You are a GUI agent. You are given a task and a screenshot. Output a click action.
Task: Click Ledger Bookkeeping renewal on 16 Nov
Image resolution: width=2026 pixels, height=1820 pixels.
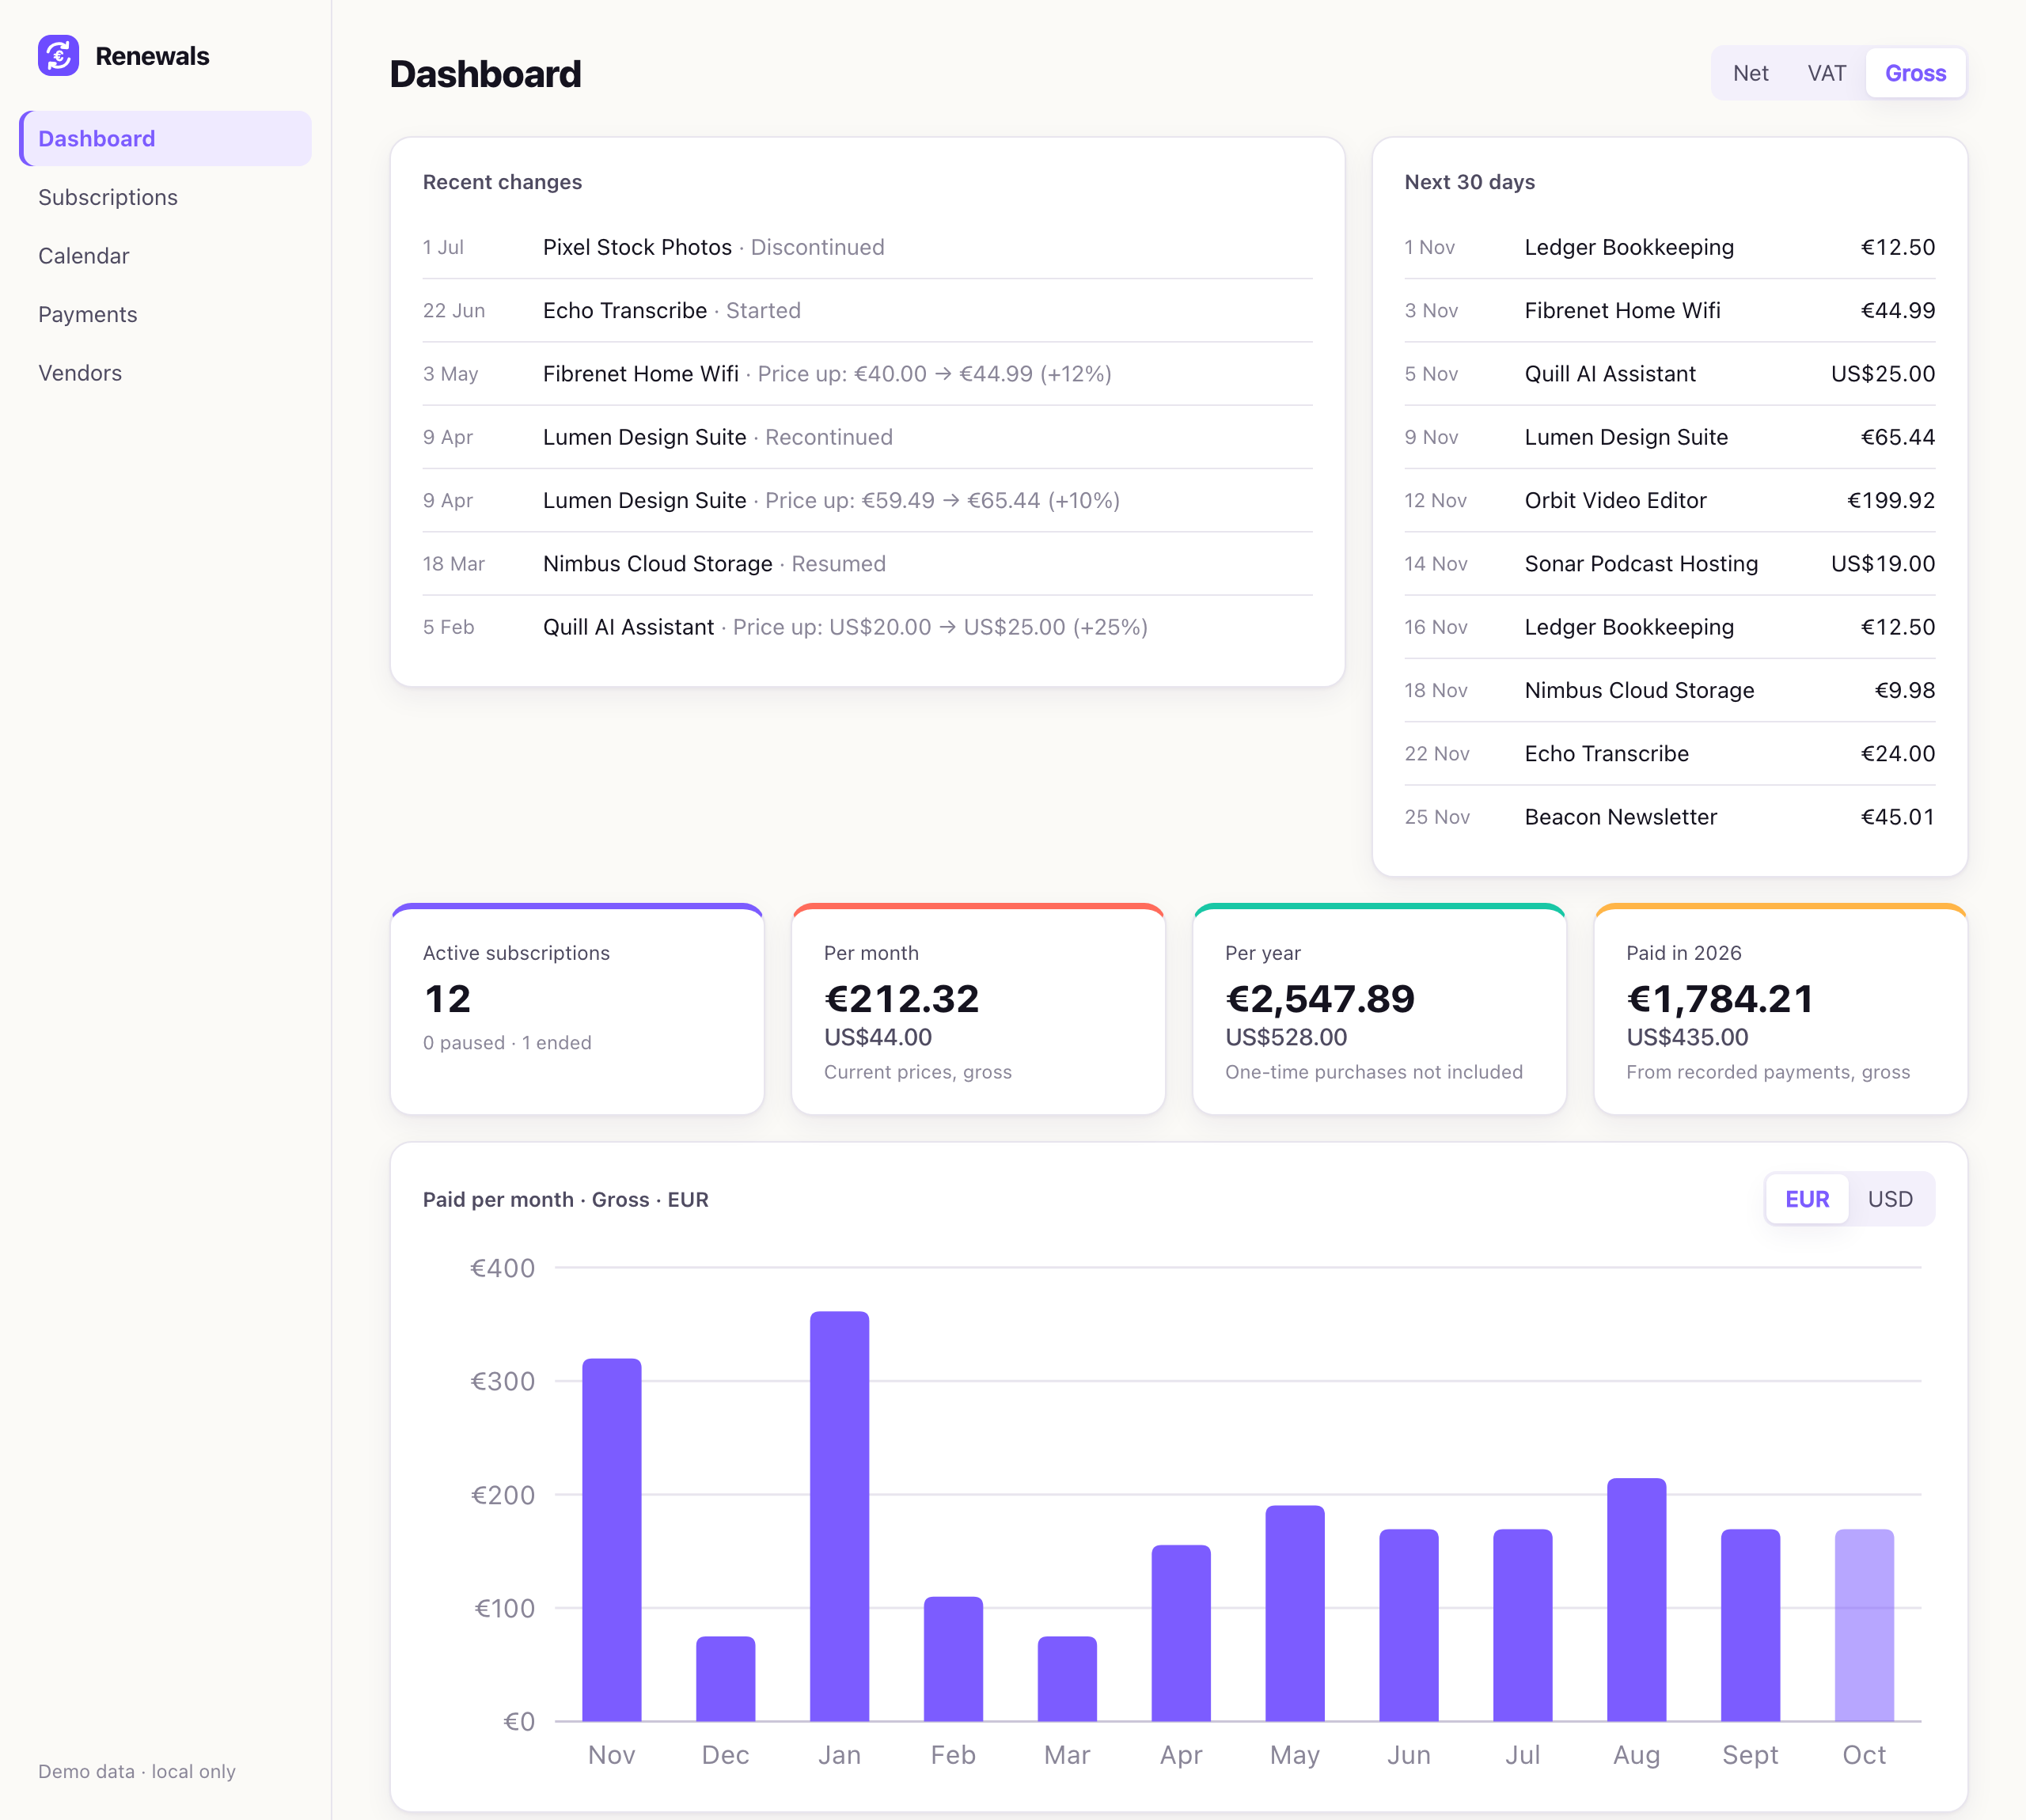(x=1669, y=627)
